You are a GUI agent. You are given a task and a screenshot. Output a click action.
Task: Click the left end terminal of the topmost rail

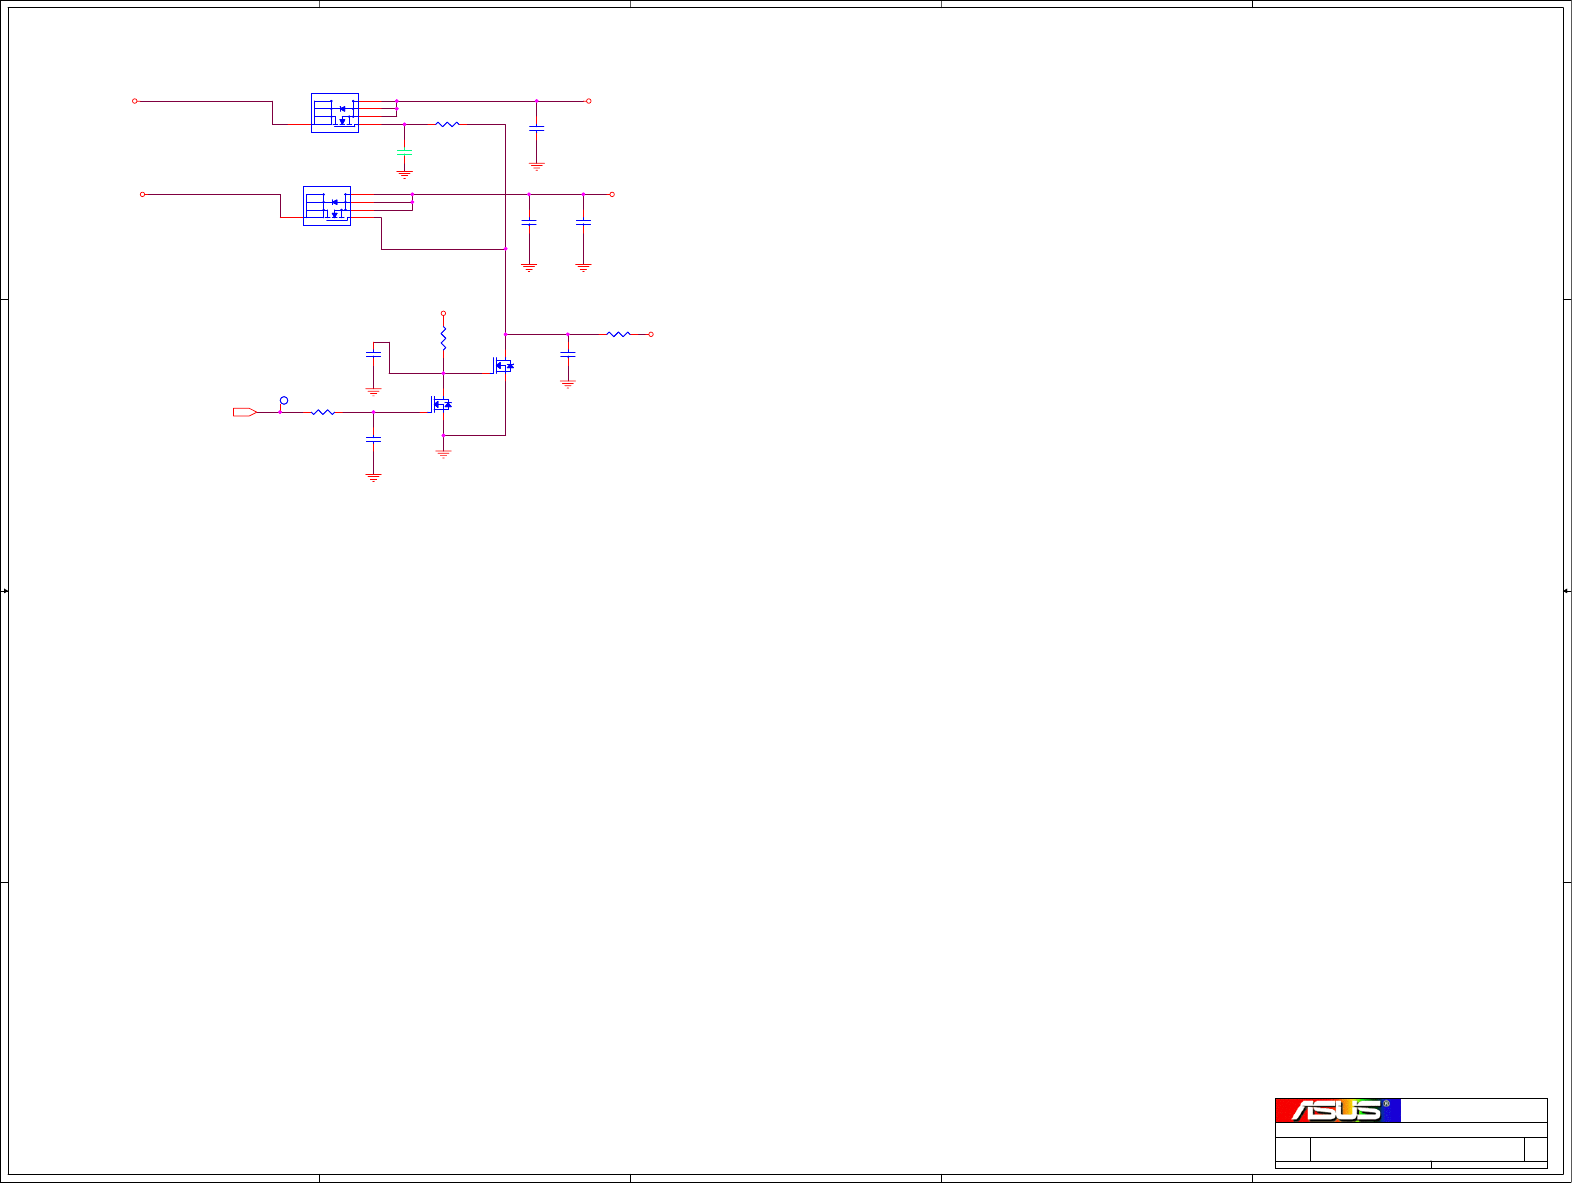pyautogui.click(x=135, y=101)
